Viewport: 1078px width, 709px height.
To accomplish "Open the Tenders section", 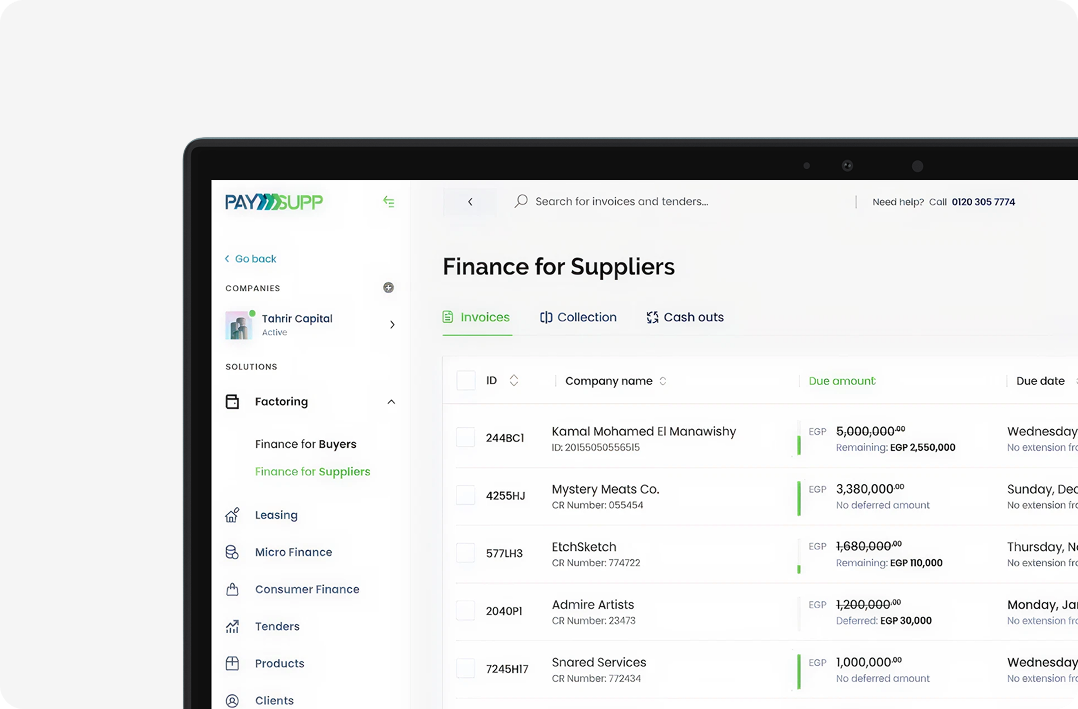I will pos(277,626).
